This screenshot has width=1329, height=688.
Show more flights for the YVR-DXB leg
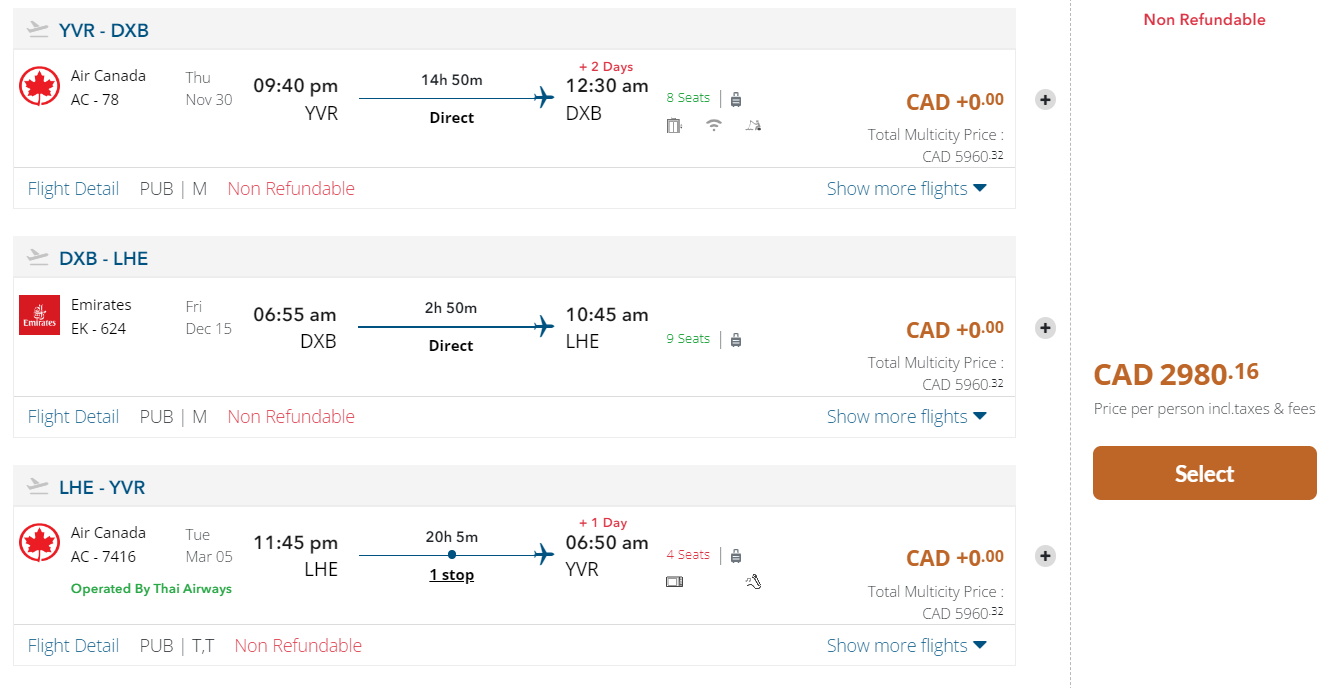point(906,189)
